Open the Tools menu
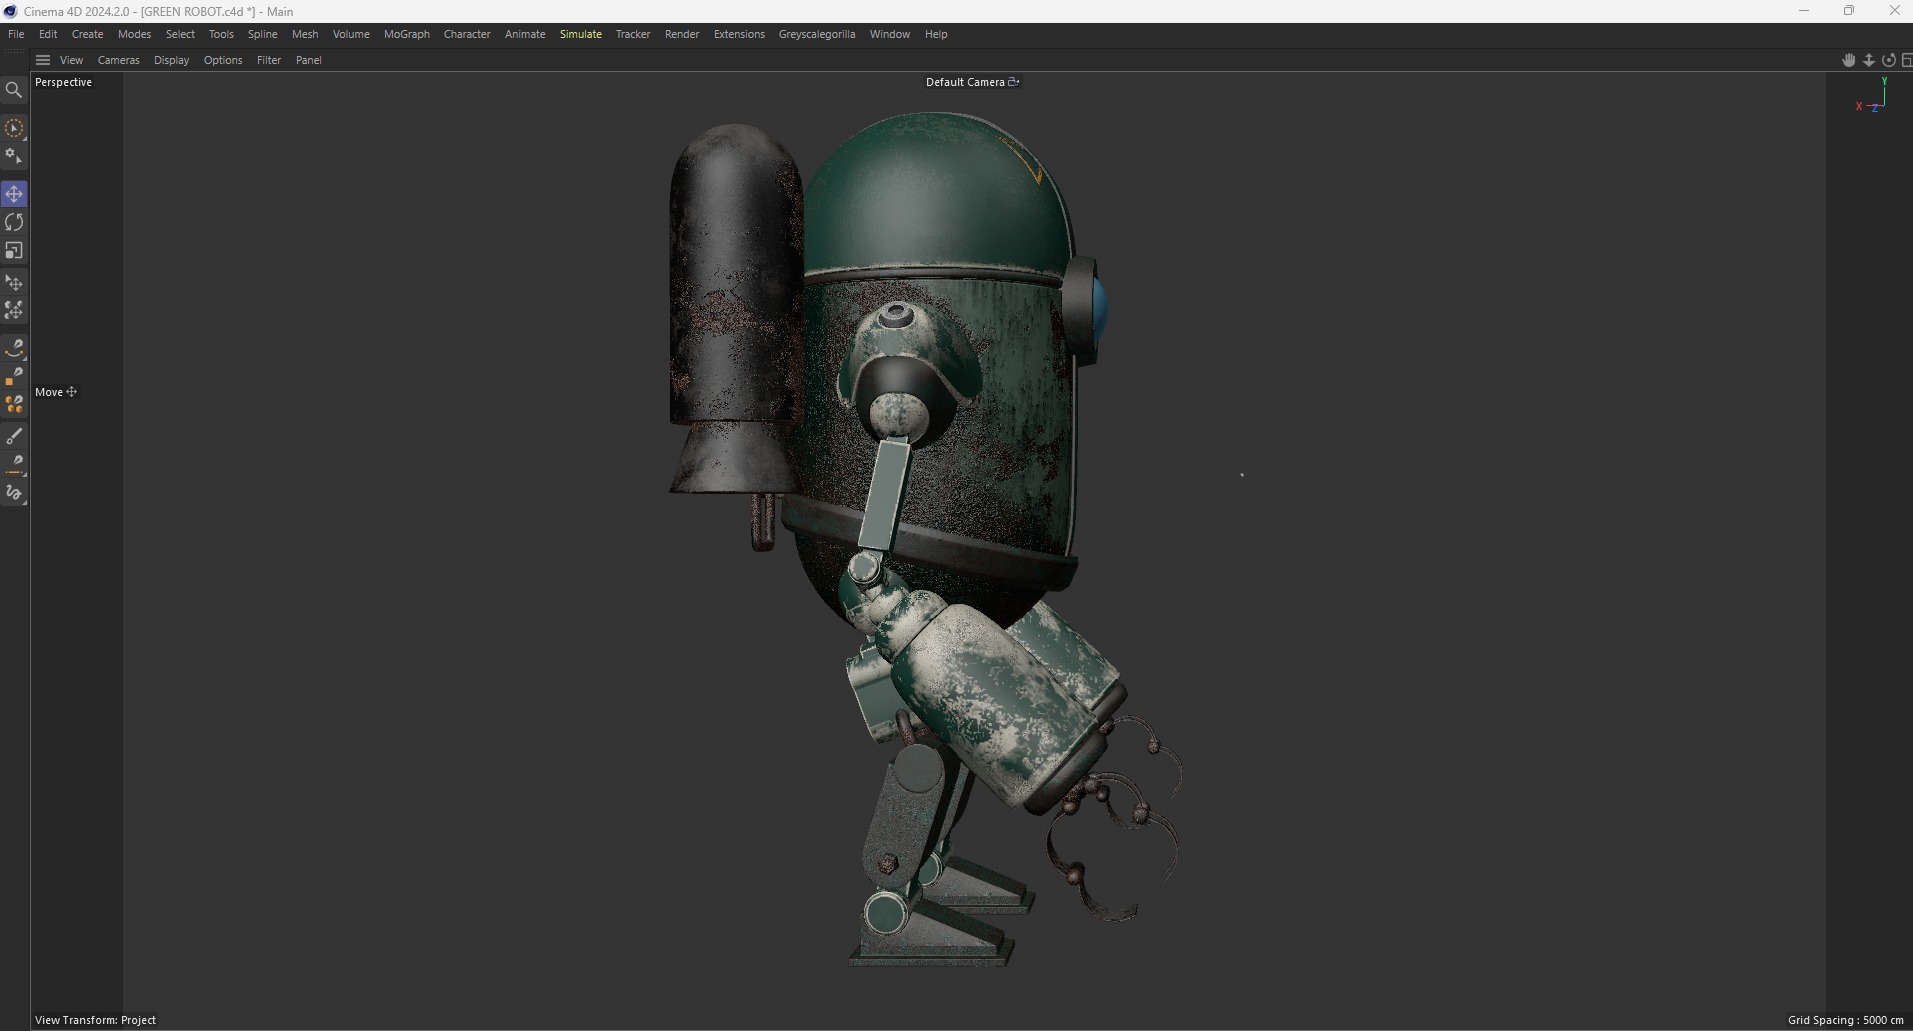The height and width of the screenshot is (1031, 1913). 221,34
